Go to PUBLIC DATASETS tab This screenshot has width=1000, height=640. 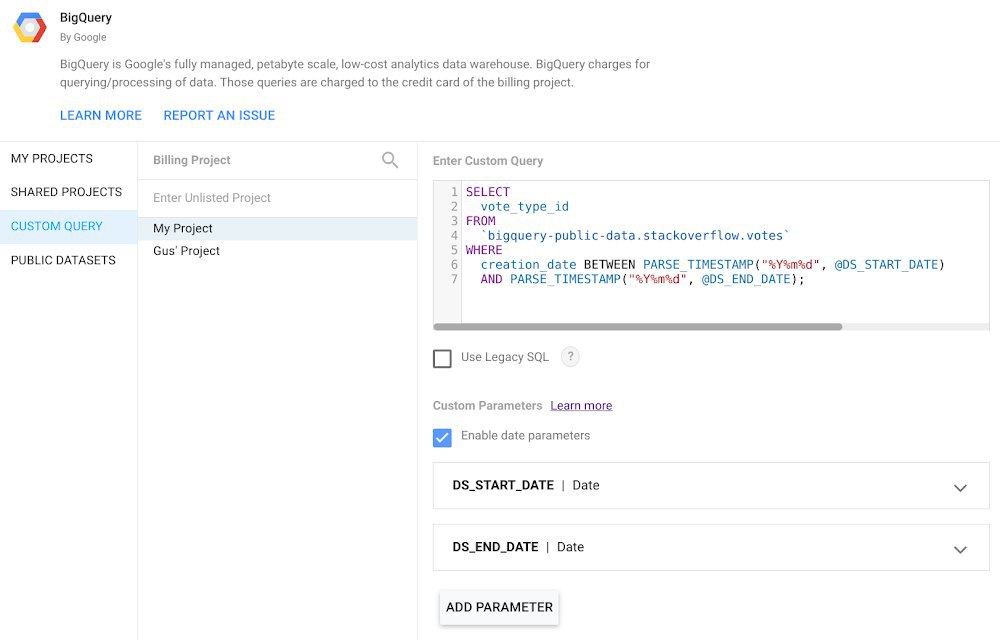click(x=63, y=260)
